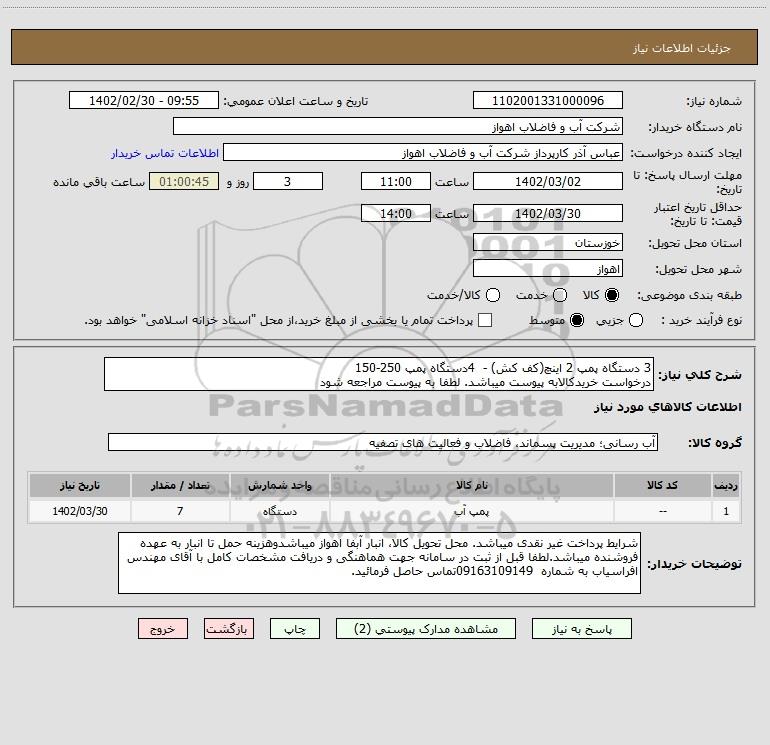This screenshot has width=770, height=745.
Task: Select the خدمت radio button
Action: point(560,295)
